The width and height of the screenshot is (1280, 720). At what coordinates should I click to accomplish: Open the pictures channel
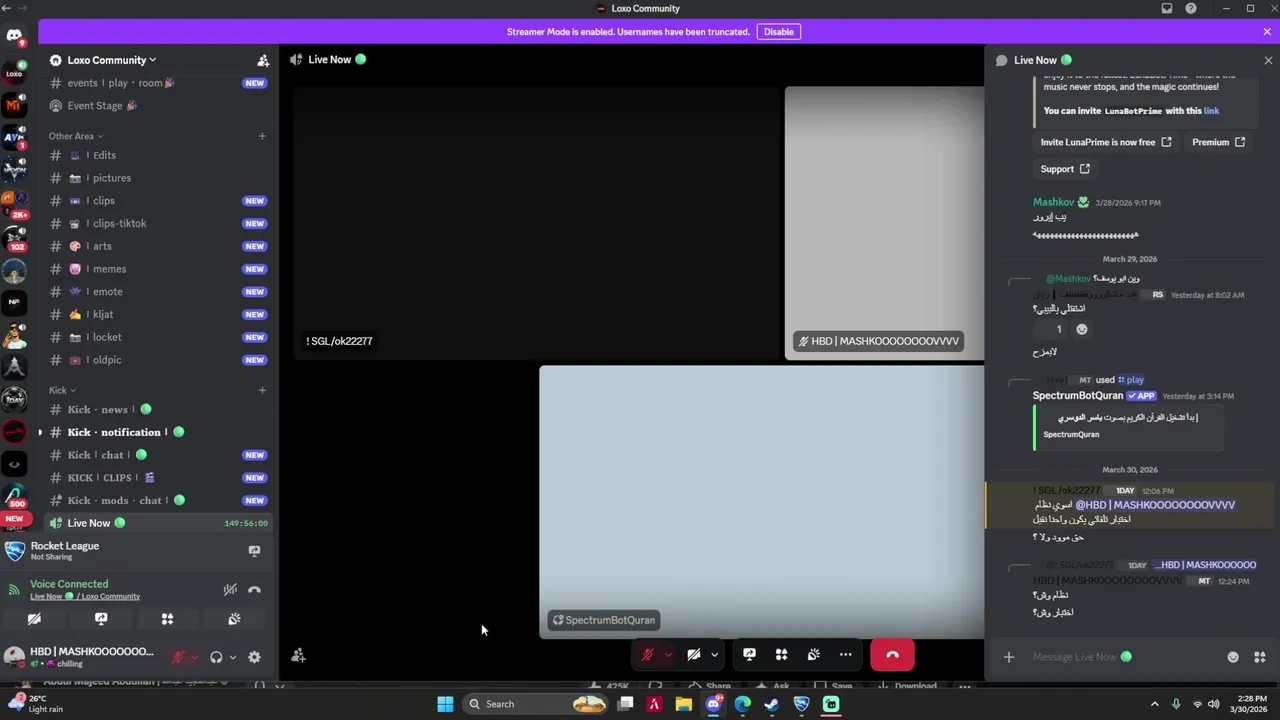[158, 178]
